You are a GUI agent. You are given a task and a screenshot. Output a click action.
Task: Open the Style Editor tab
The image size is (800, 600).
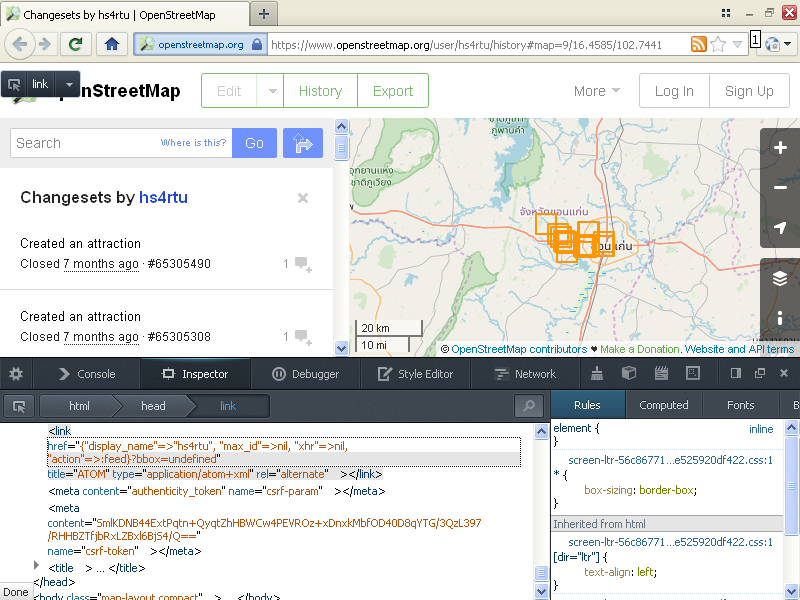[415, 374]
